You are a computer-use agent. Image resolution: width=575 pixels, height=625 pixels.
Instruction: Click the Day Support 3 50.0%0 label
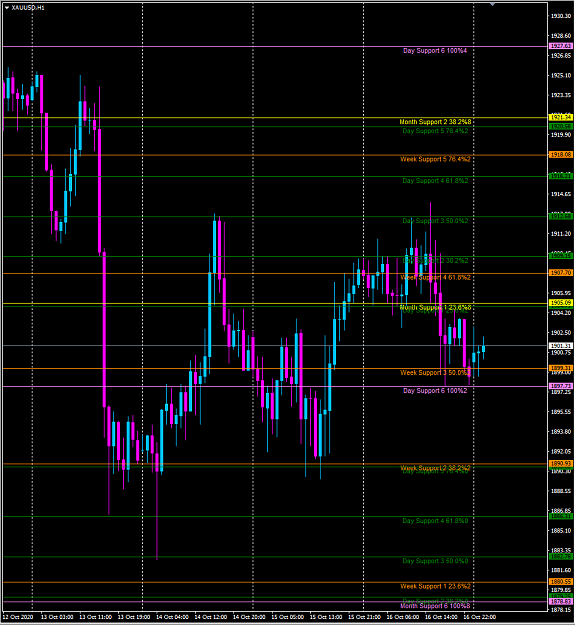click(435, 561)
